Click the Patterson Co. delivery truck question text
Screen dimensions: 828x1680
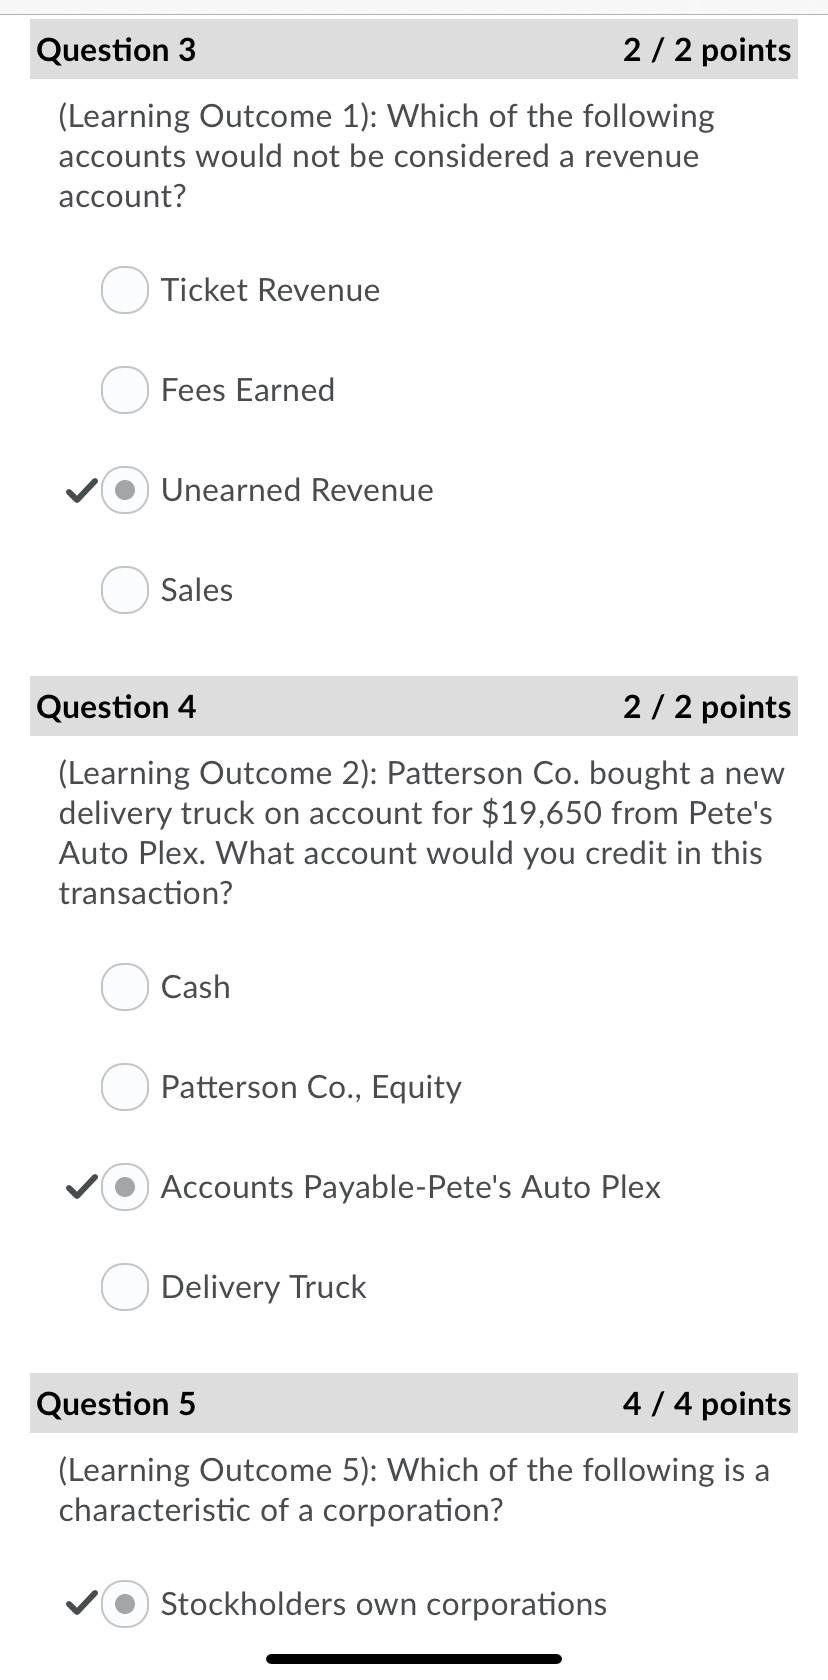click(x=421, y=833)
